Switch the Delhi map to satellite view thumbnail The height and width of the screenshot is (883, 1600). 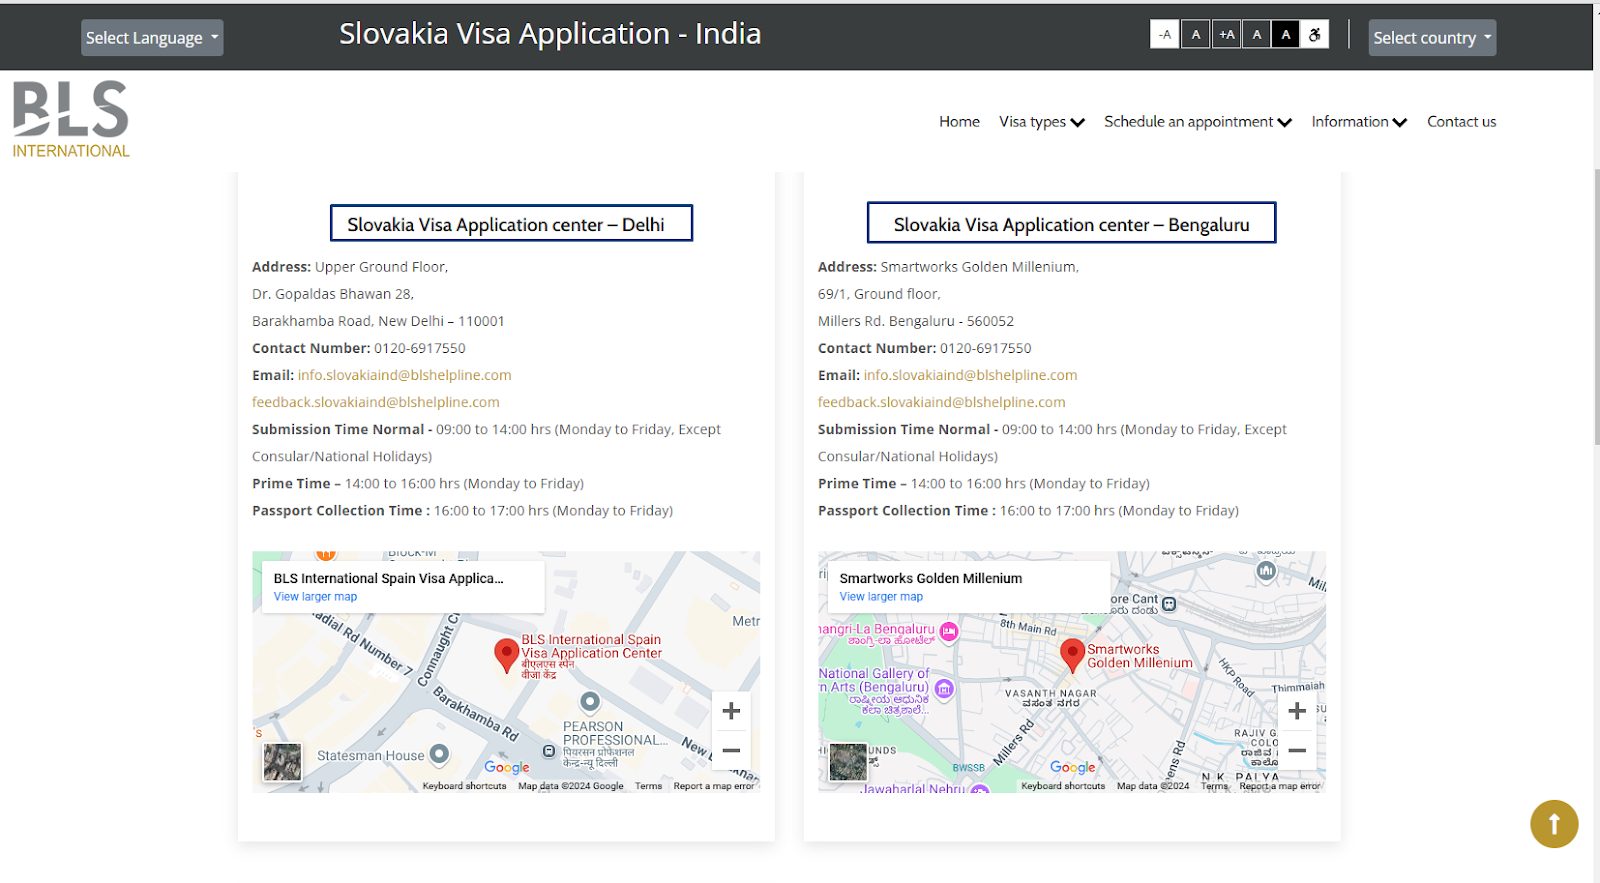tap(282, 762)
